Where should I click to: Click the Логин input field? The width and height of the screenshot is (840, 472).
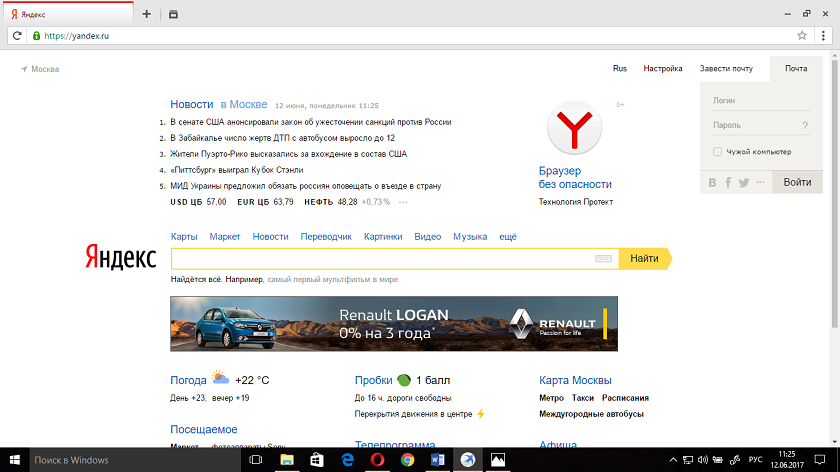click(x=761, y=101)
